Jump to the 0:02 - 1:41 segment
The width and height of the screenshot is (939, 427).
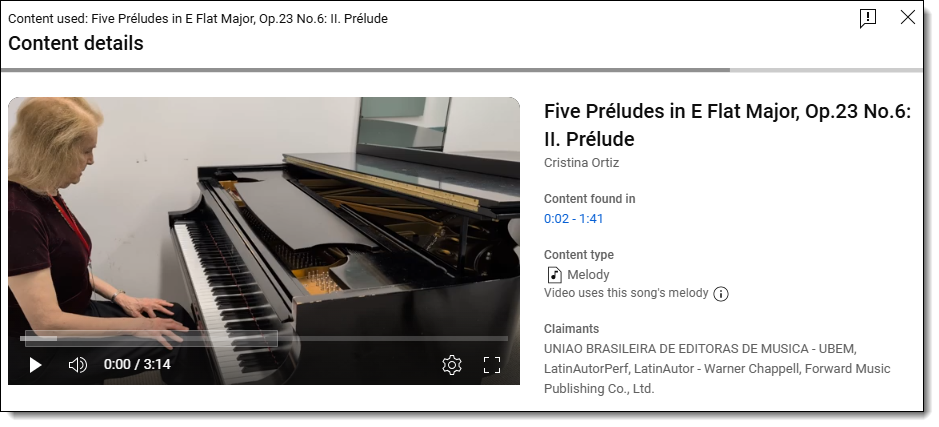(x=573, y=219)
